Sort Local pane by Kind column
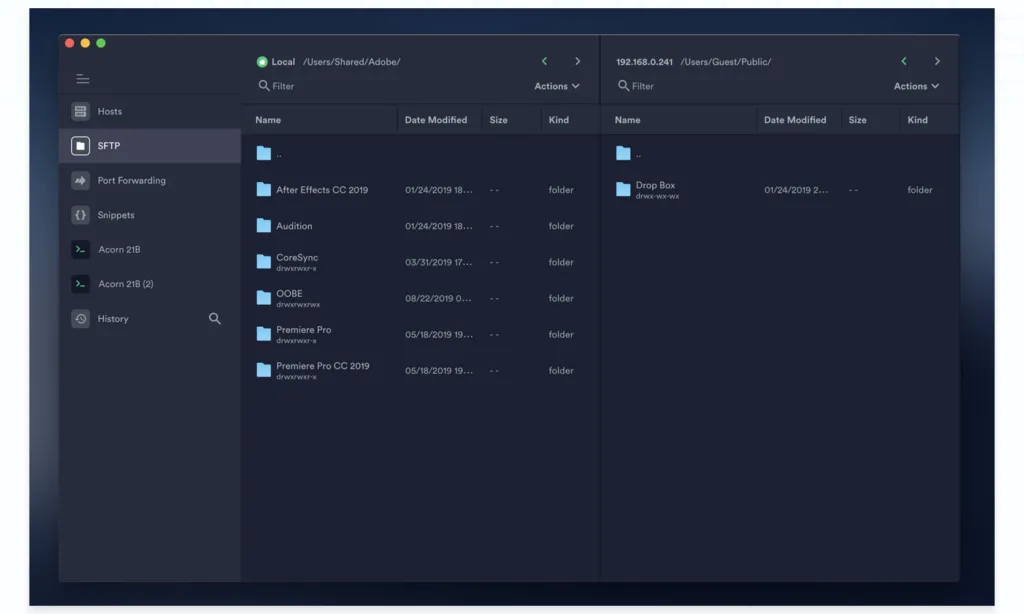1024x614 pixels. [x=558, y=120]
